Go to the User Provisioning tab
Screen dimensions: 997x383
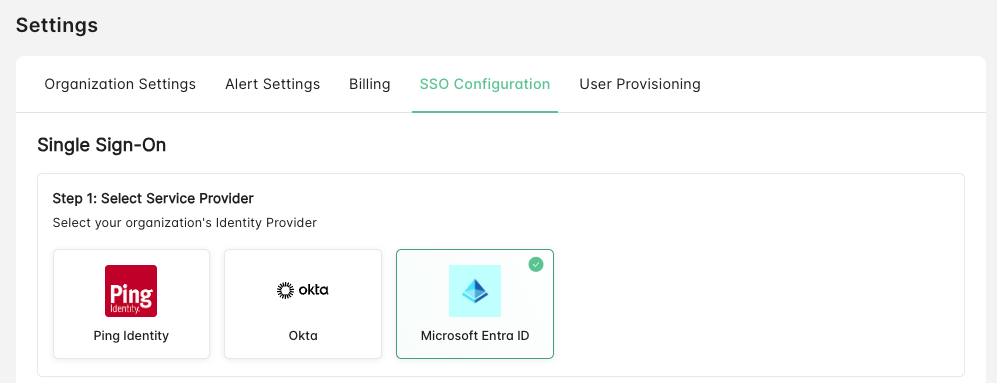[640, 84]
